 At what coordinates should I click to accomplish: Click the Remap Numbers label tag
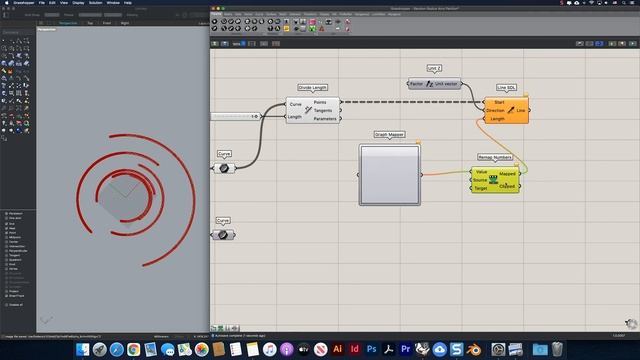(495, 158)
